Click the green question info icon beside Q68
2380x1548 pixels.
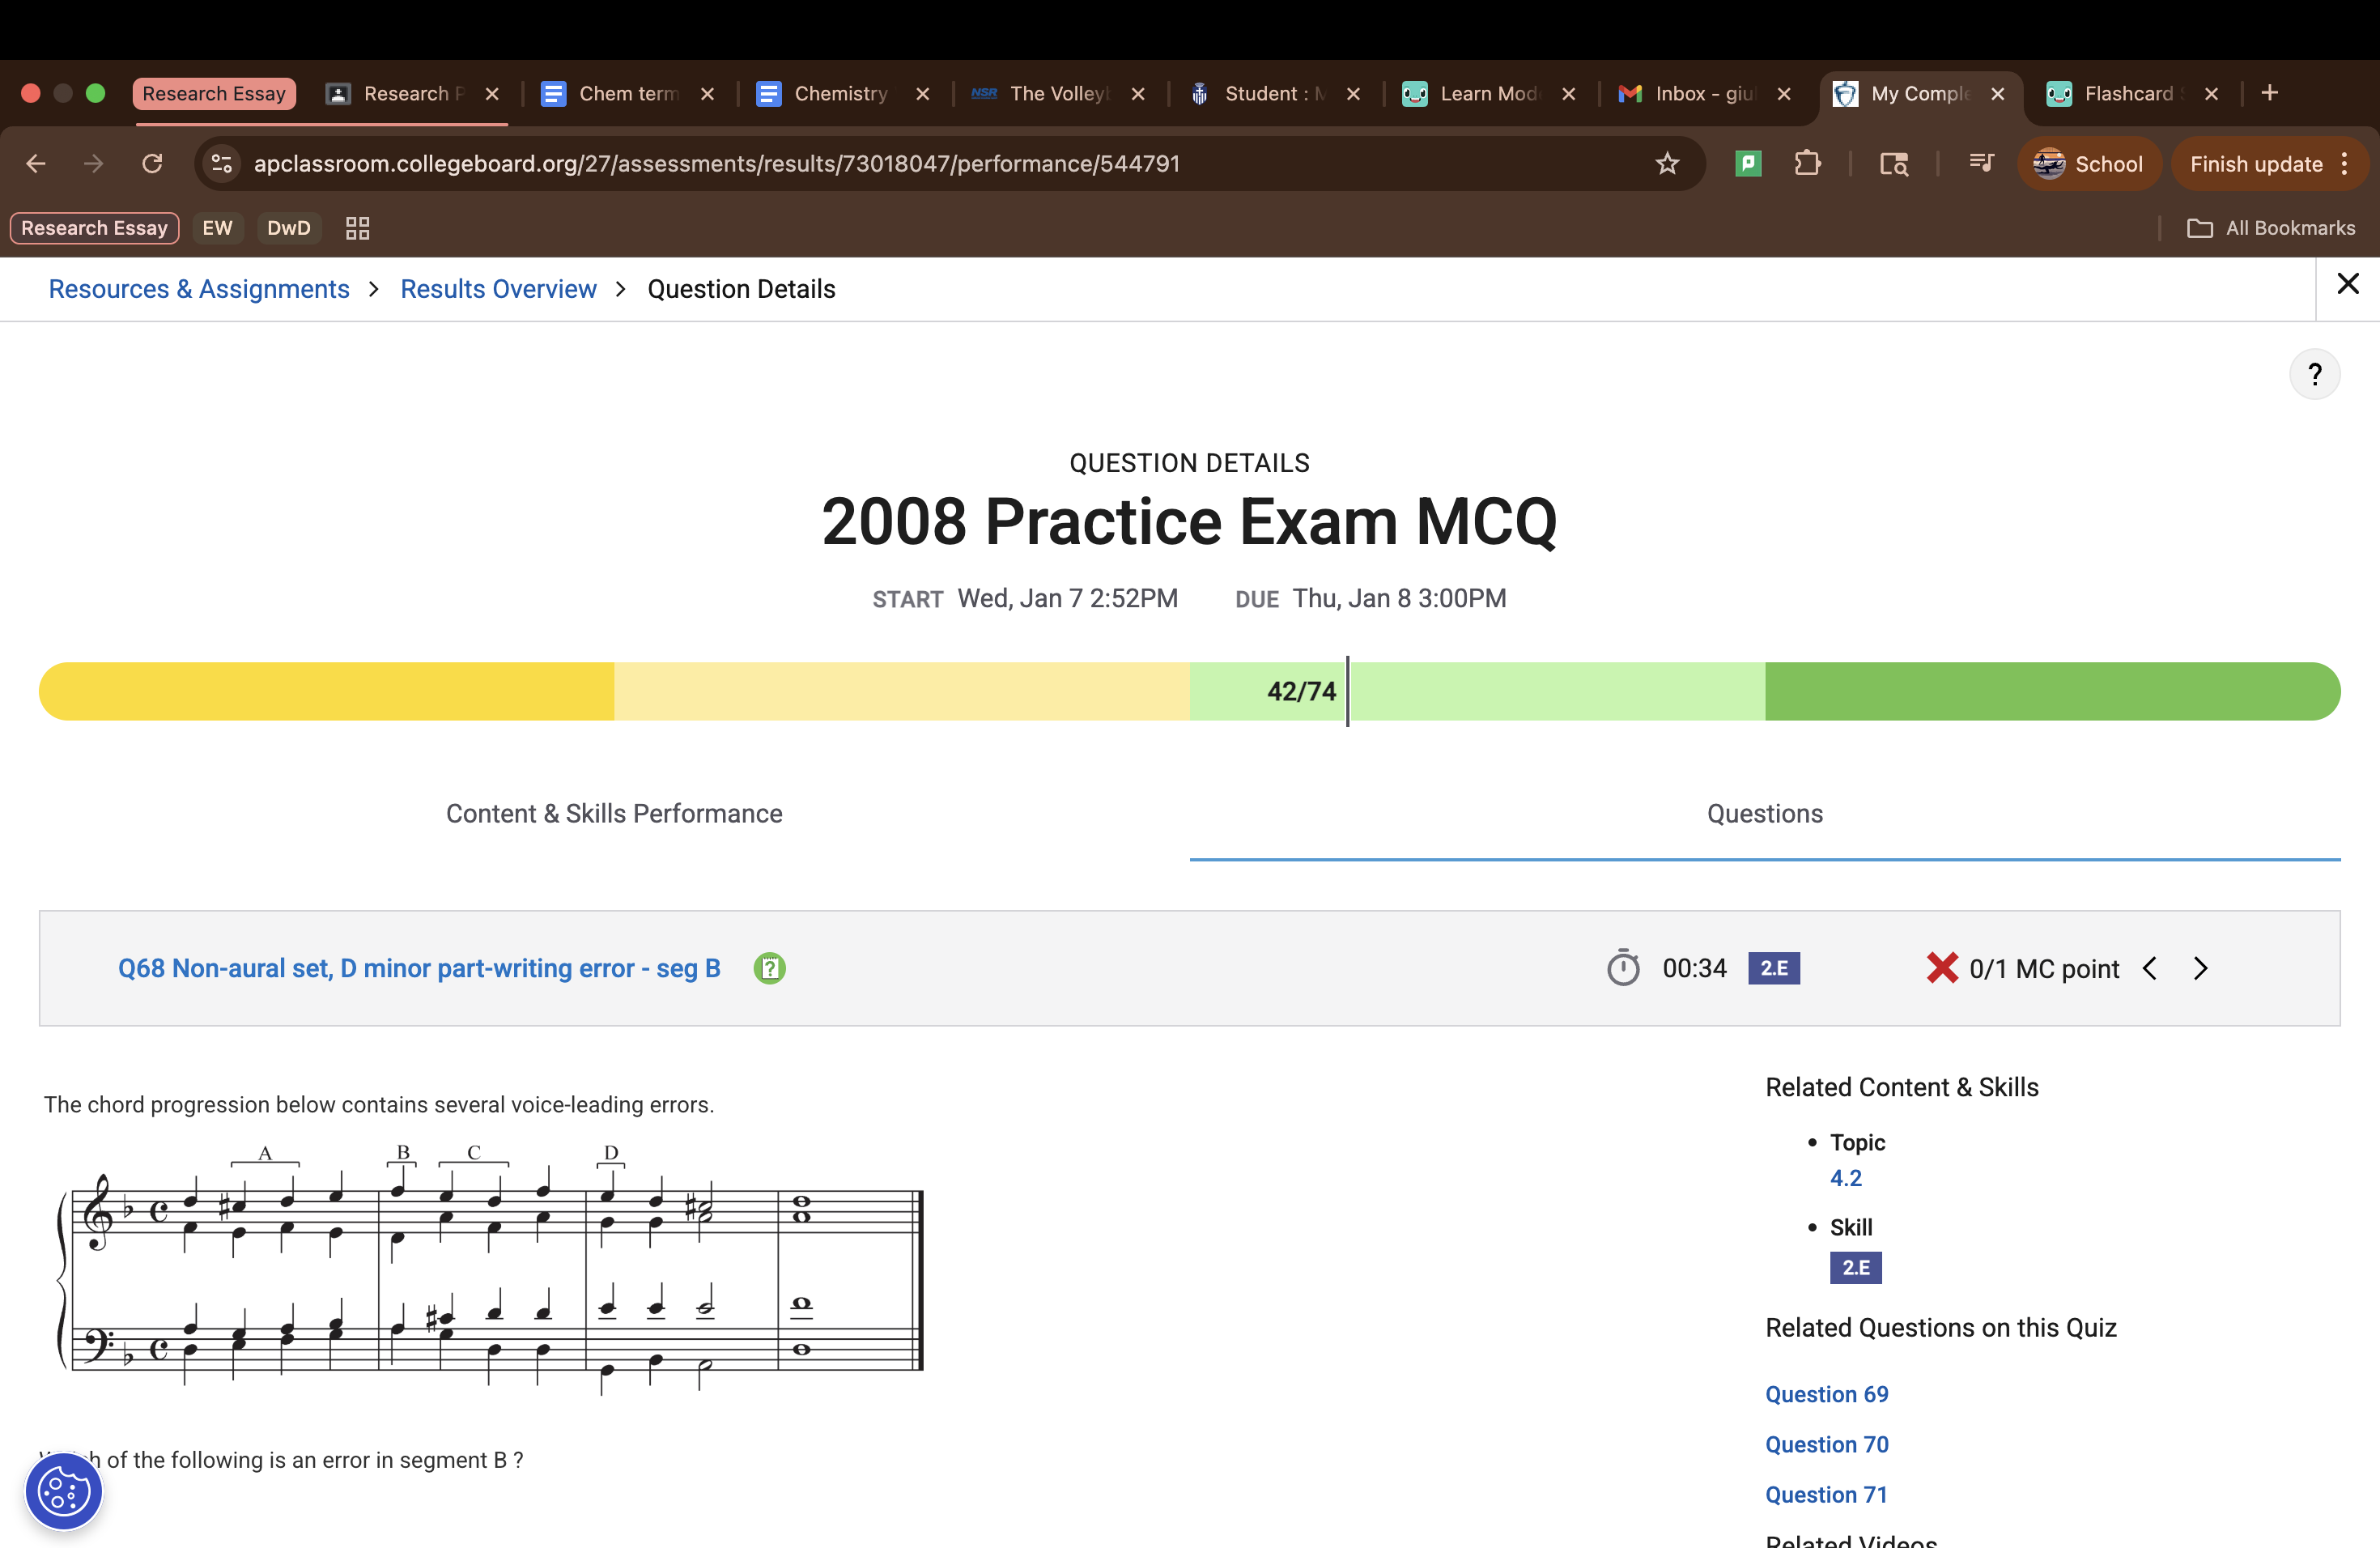click(x=769, y=968)
